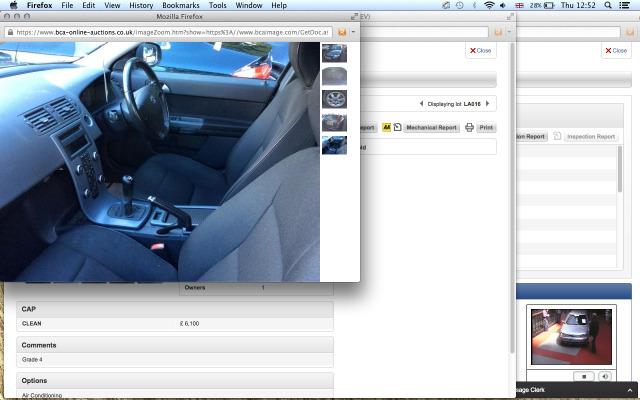Click the orange feed icon in zoom window
Viewport: 640px width, 400px height.
coord(342,32)
